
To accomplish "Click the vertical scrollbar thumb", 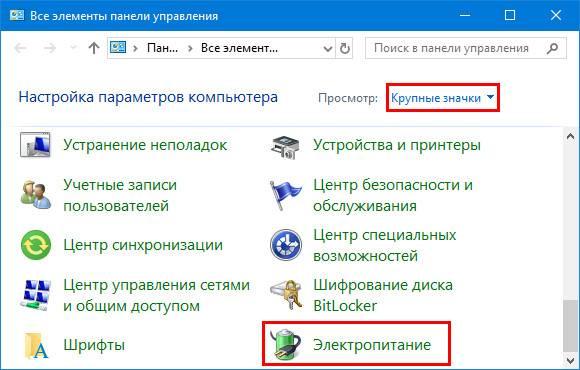I will 570,325.
